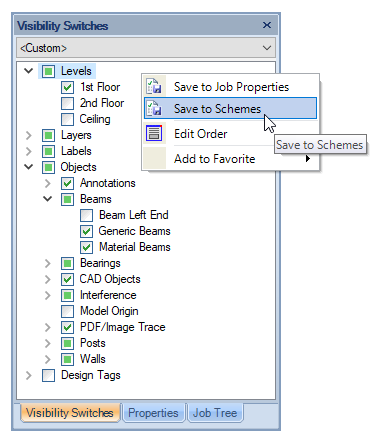Screen dimensions: 380x445
Task: Click the Save to Schemes disk icon
Action: pyautogui.click(x=154, y=109)
